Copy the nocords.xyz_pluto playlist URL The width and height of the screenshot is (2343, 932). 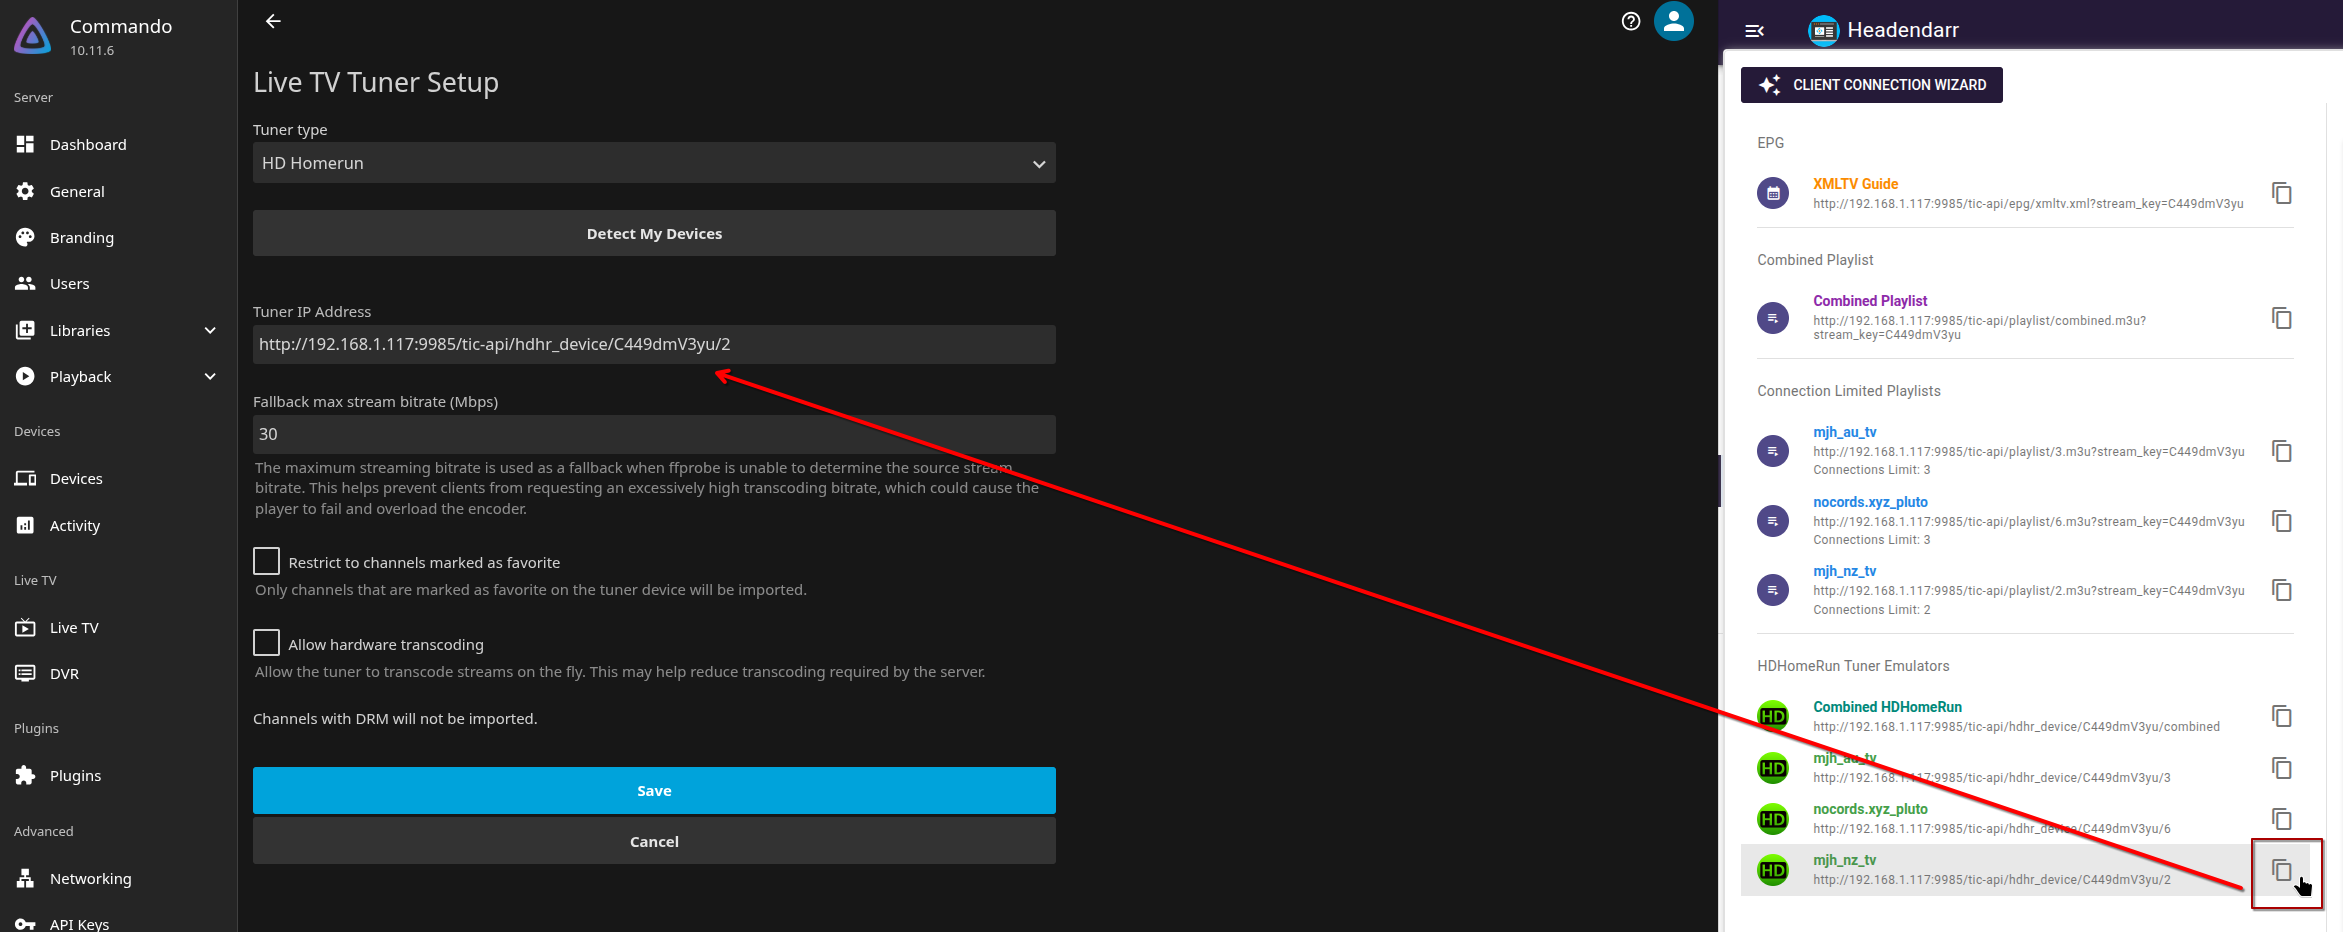click(2281, 521)
